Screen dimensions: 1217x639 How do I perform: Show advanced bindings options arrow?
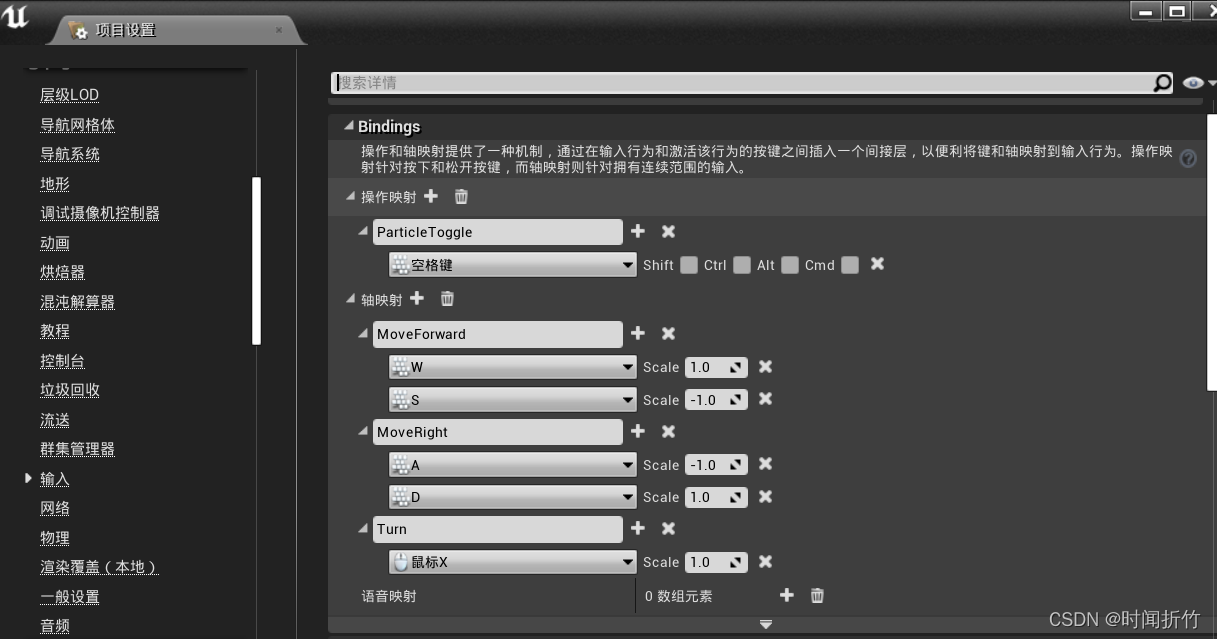(x=766, y=624)
